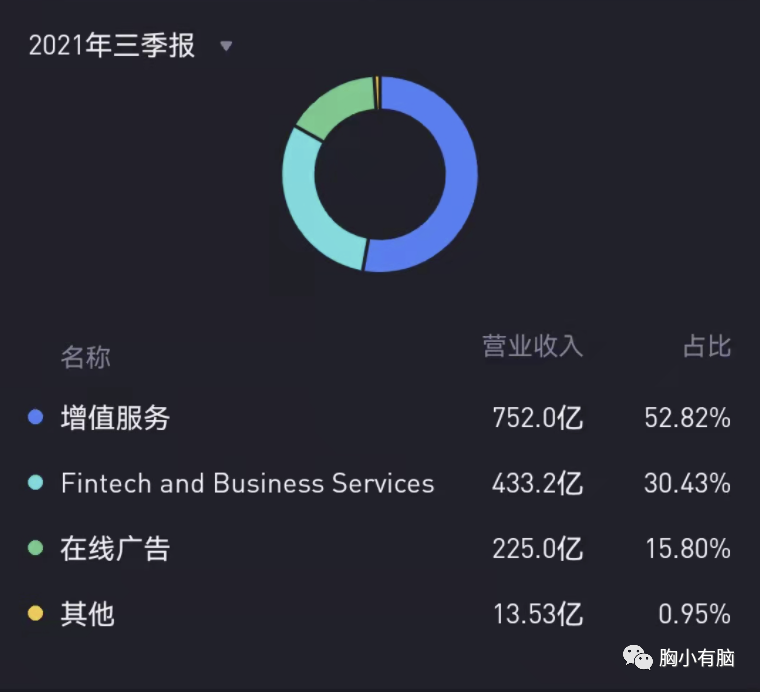
Task: Click the WeChat logo icon in the watermark
Action: [x=637, y=657]
